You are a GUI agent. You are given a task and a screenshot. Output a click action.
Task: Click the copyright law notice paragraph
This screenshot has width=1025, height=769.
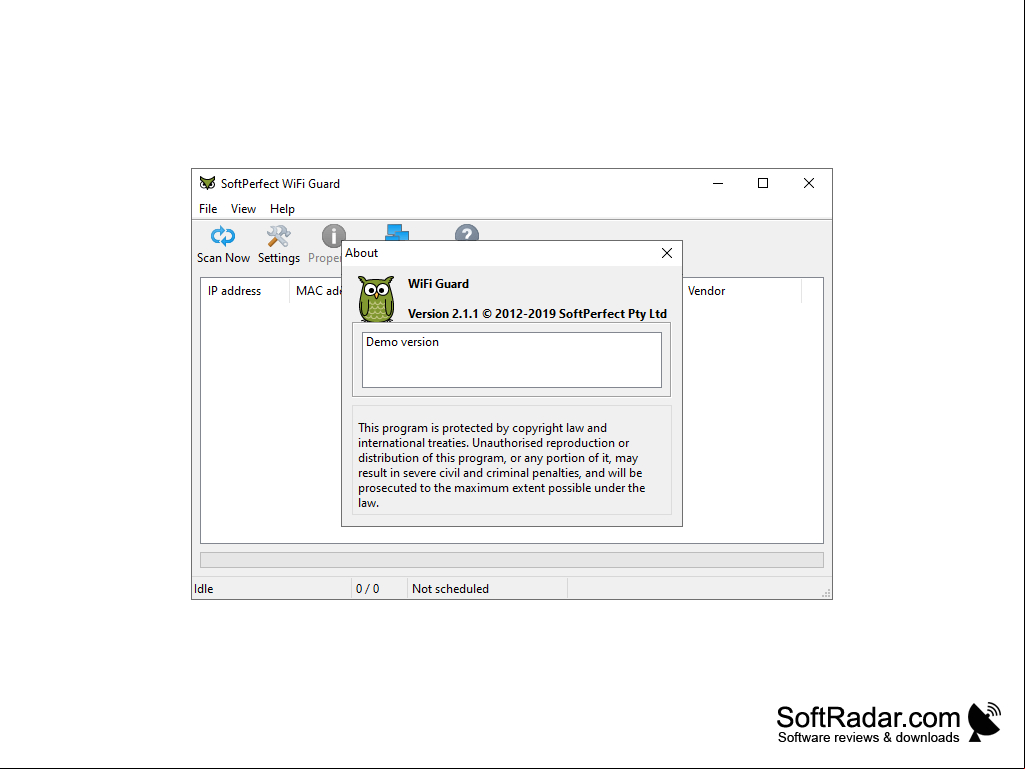coord(502,465)
